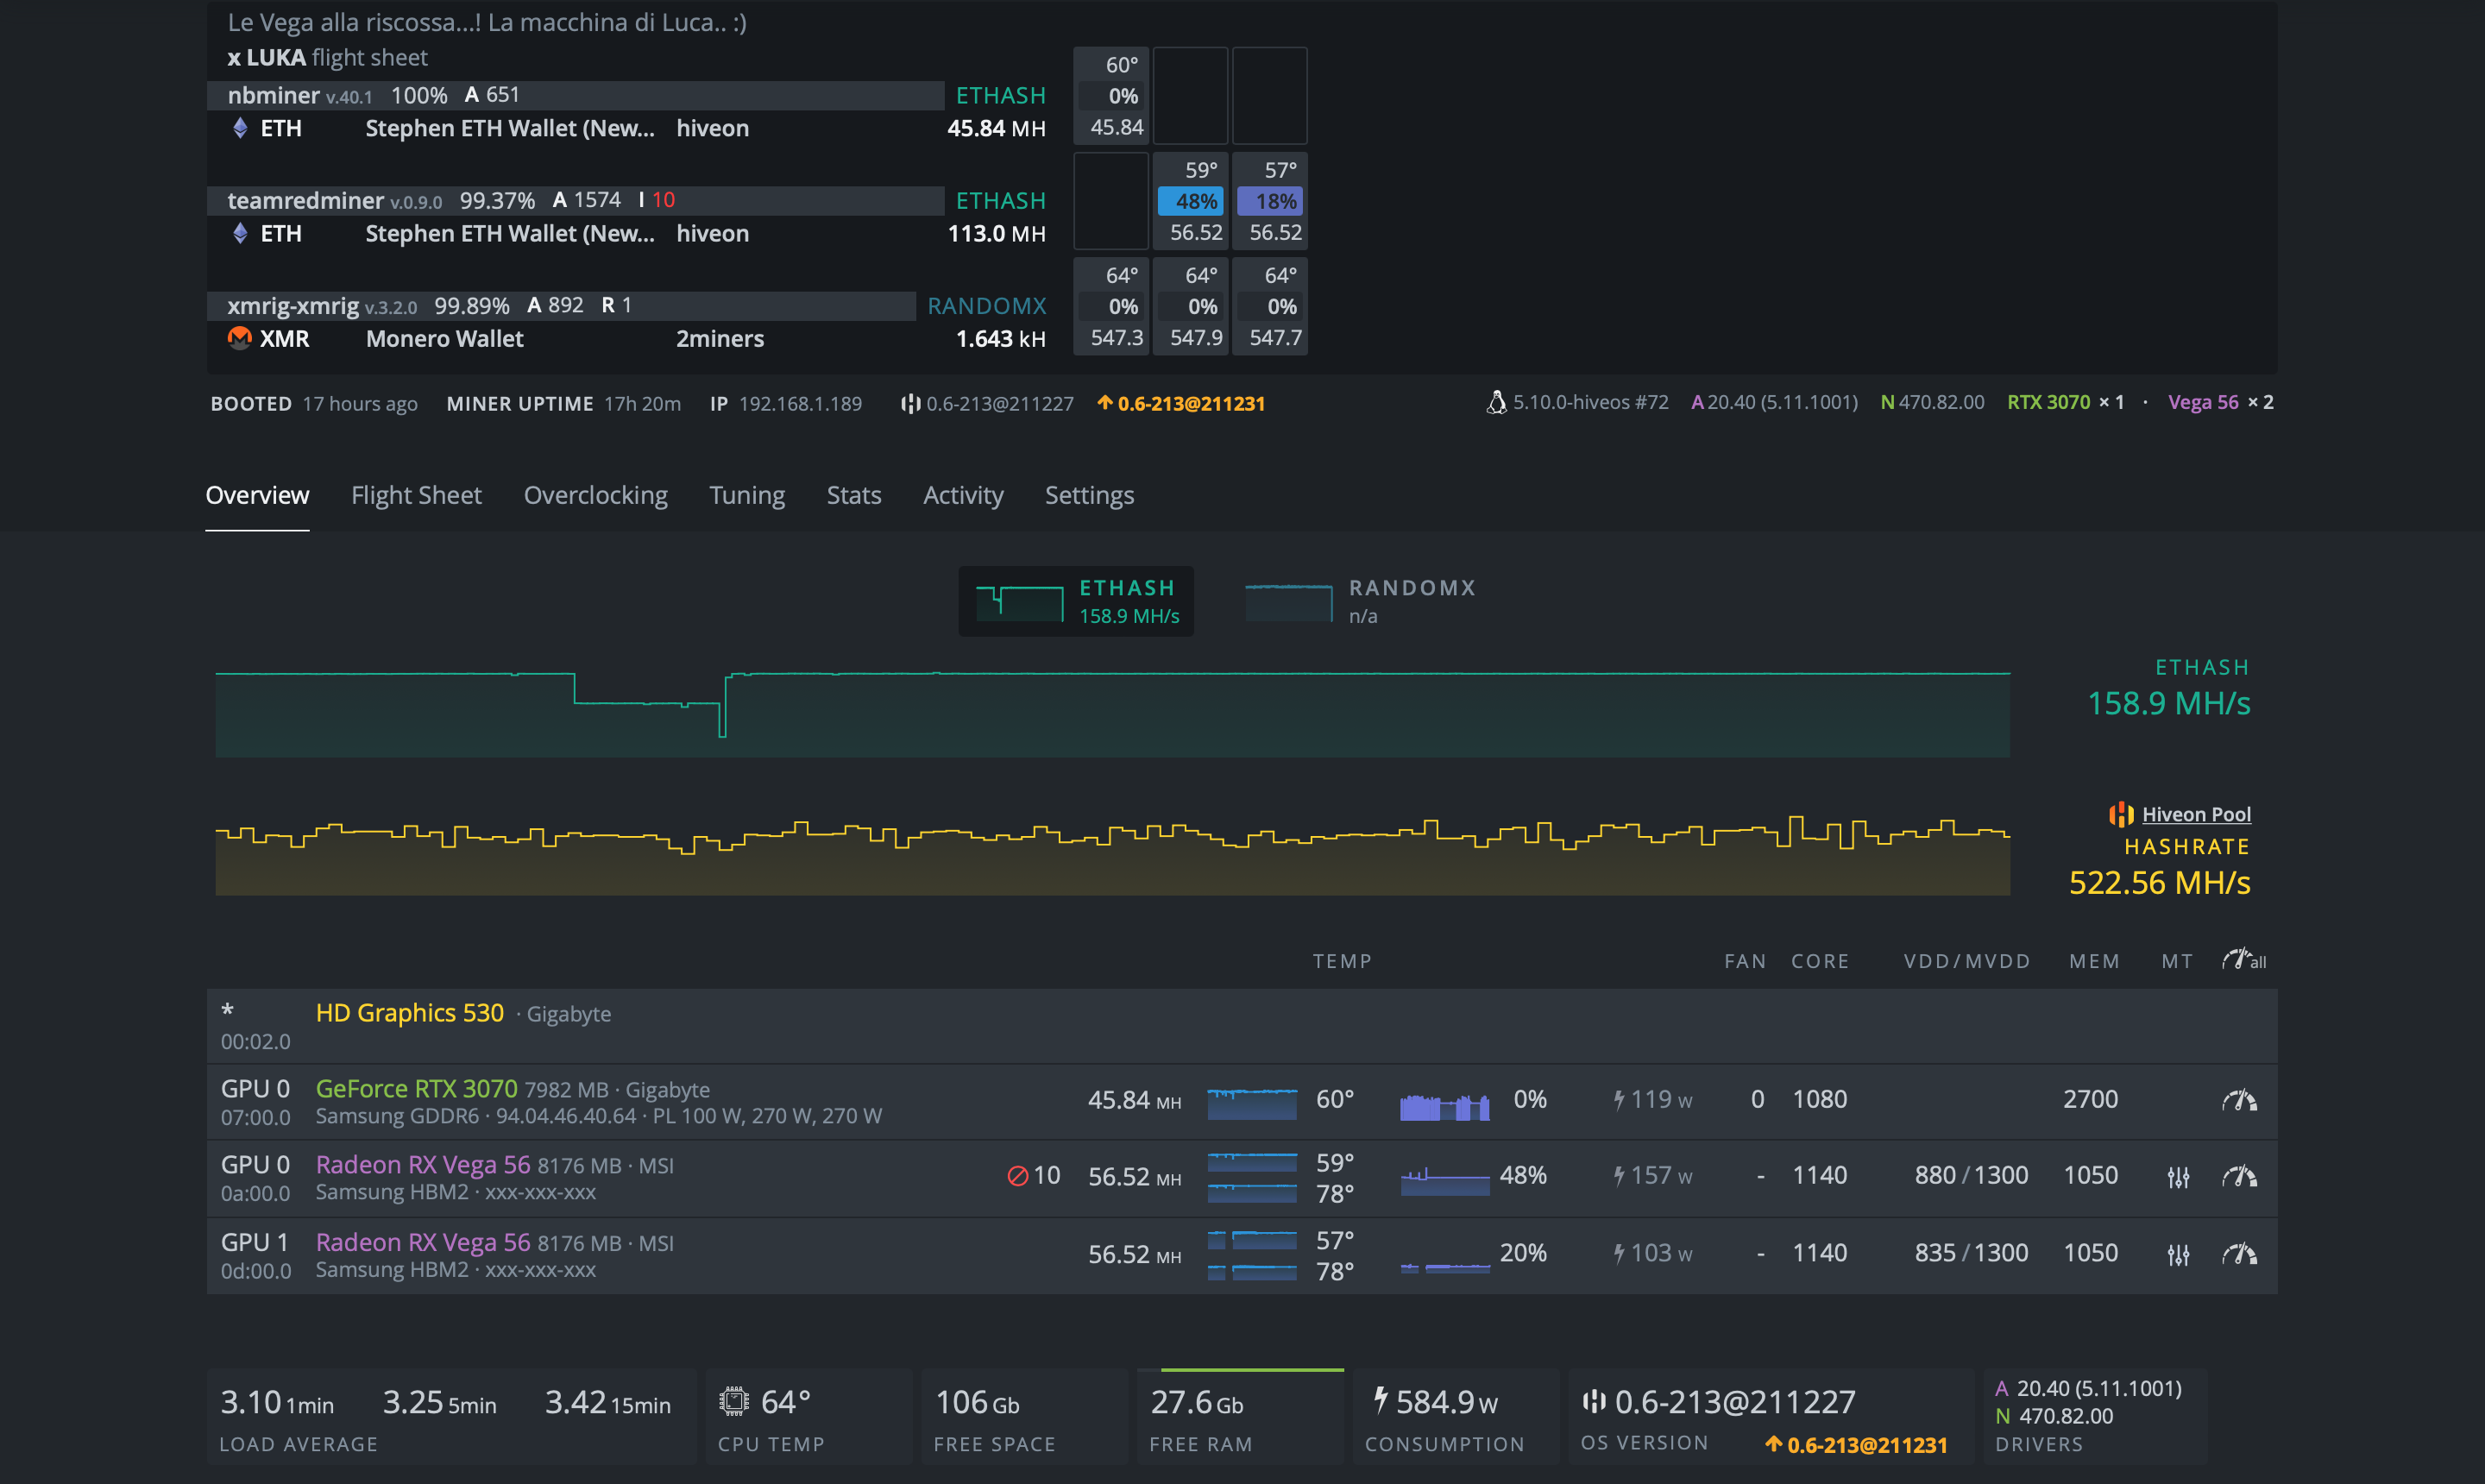Open tuning sliders icon for Vega 56 GPU 0

2178,1177
